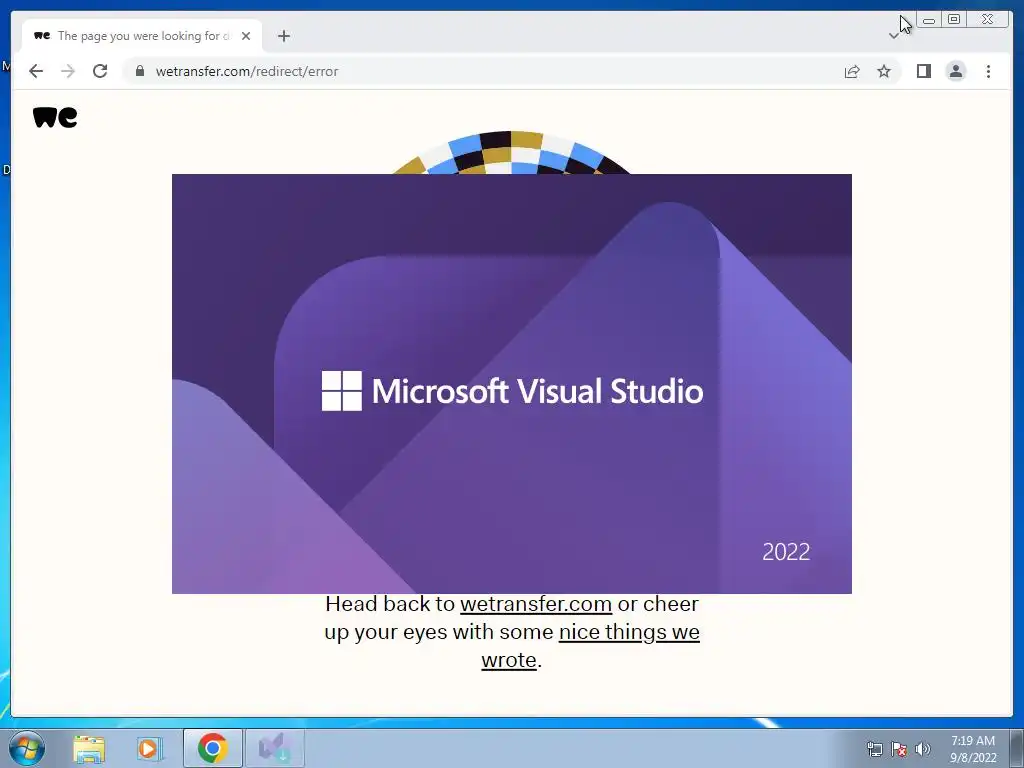This screenshot has width=1024, height=768.
Task: Open Windows Explorer from the taskbar
Action: [x=89, y=748]
